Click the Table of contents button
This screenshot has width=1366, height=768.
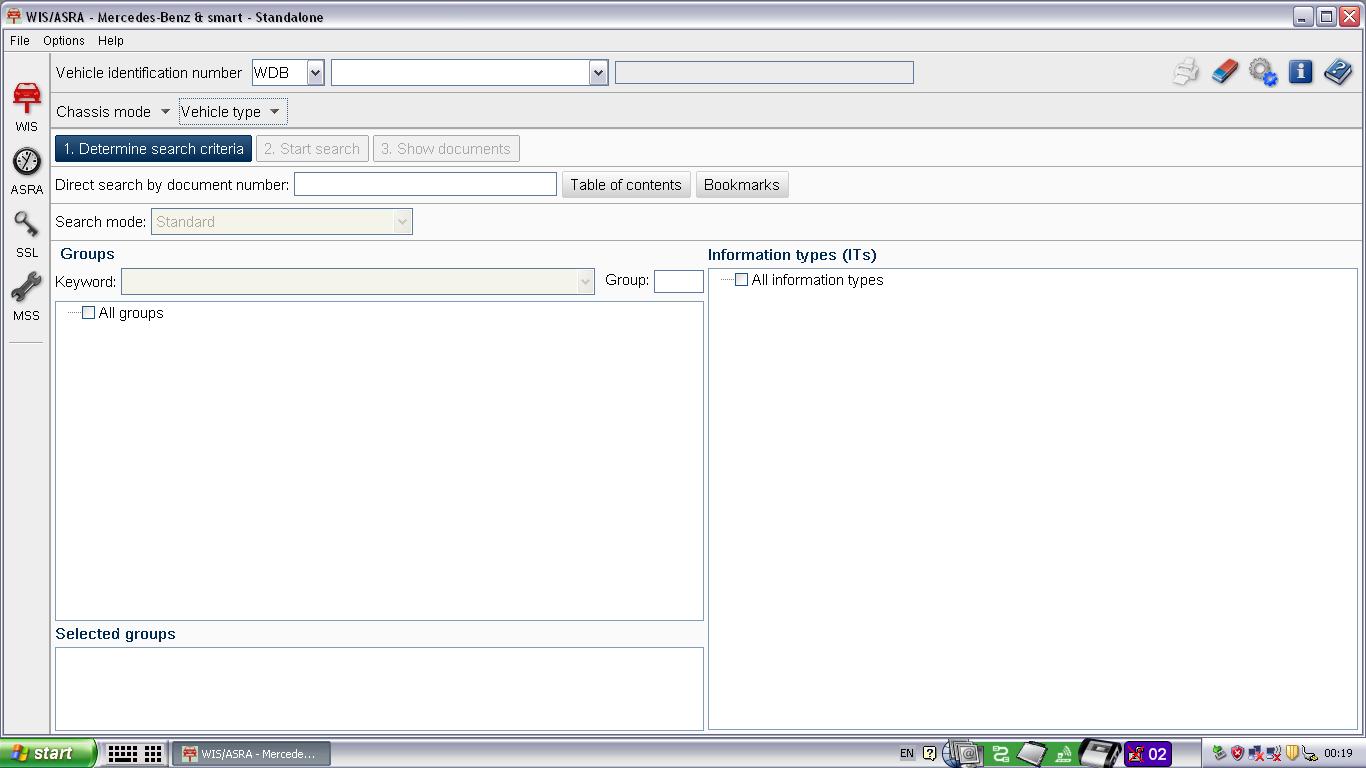click(626, 185)
